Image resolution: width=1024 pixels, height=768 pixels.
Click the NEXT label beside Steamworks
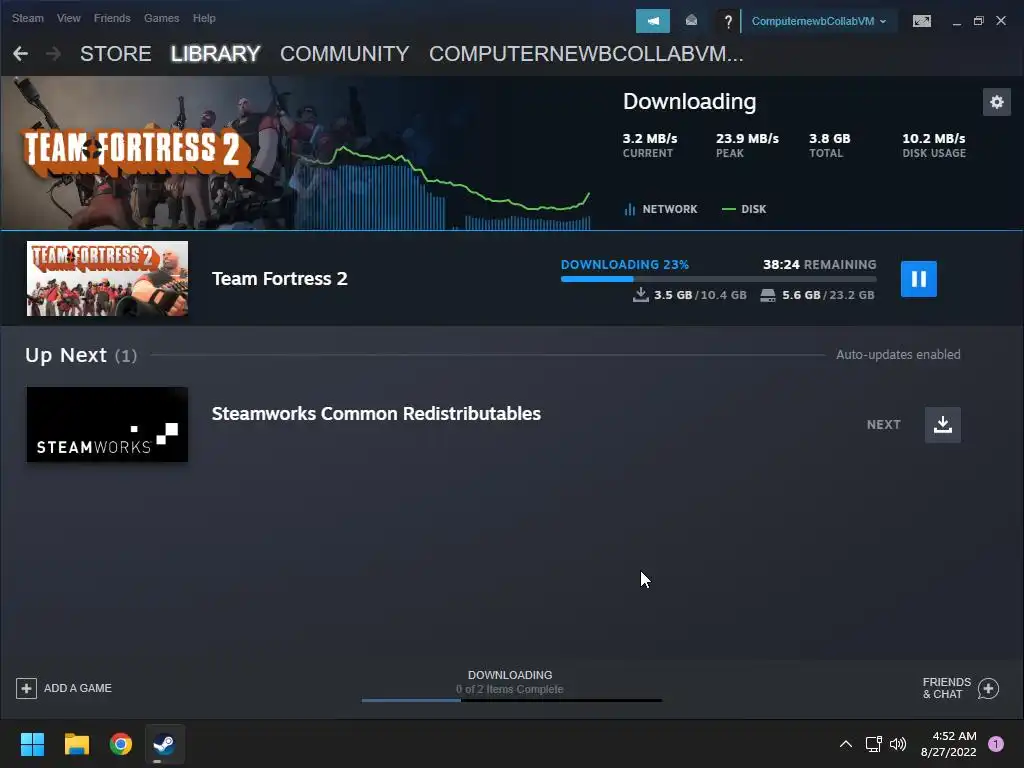884,424
